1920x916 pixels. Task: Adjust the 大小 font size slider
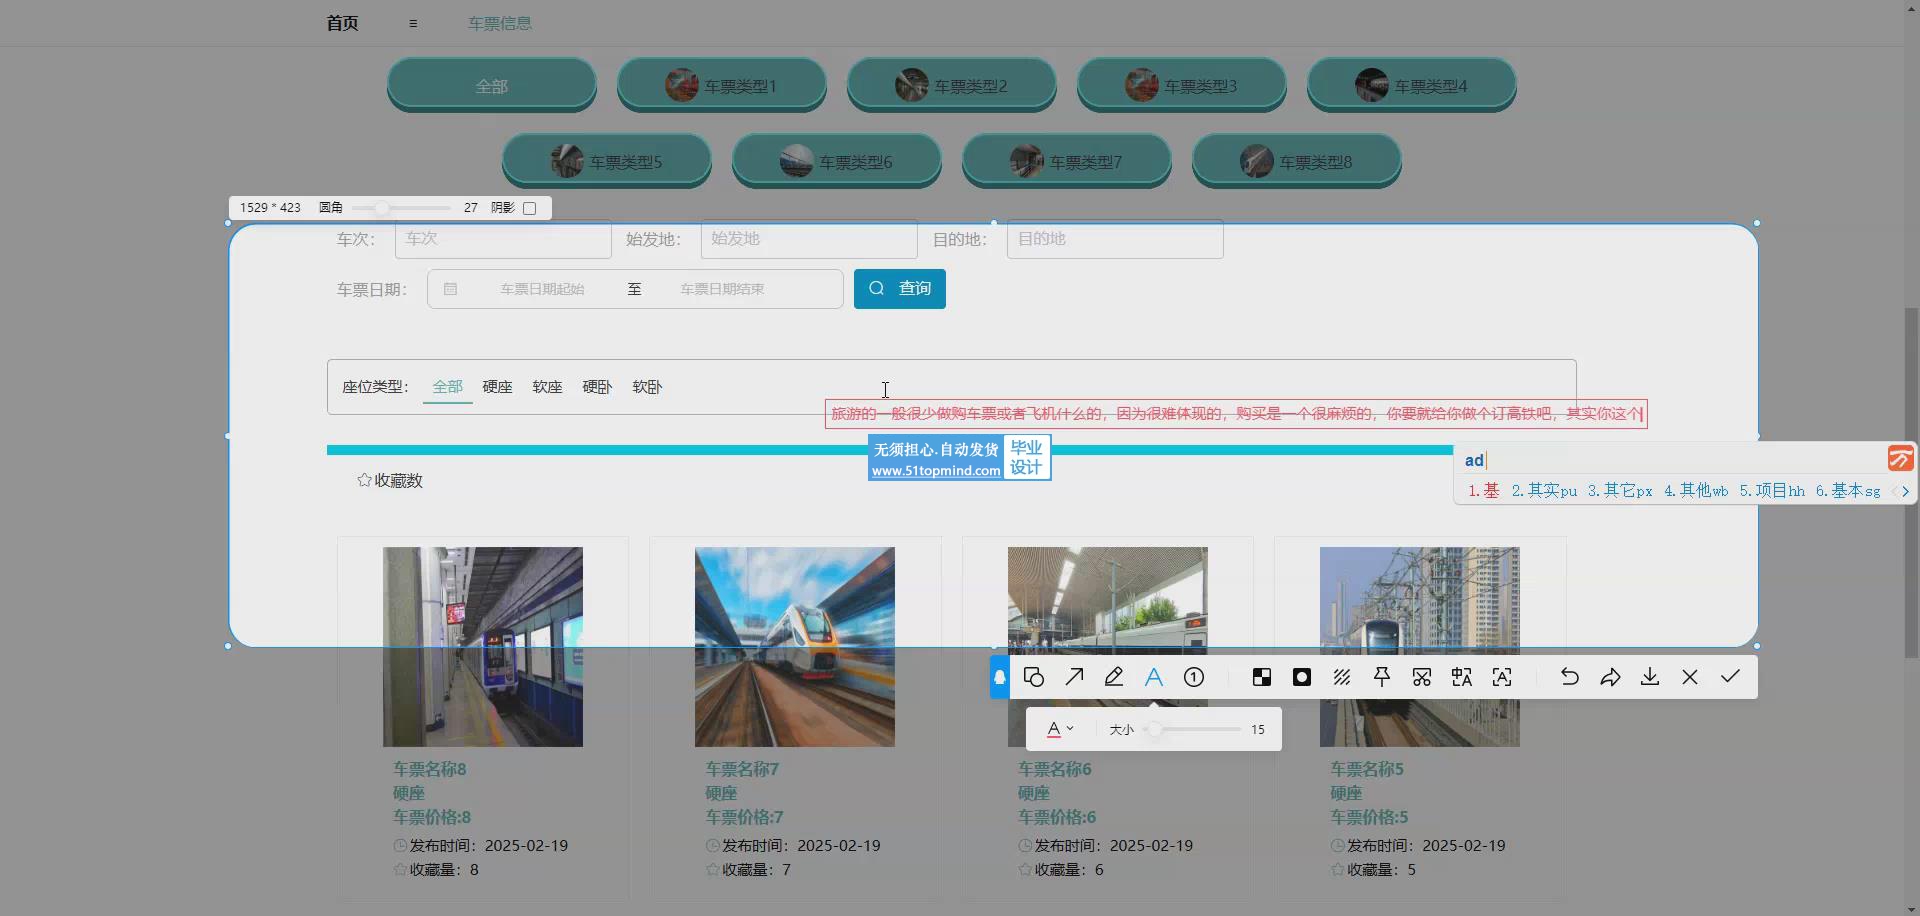[x=1155, y=730]
